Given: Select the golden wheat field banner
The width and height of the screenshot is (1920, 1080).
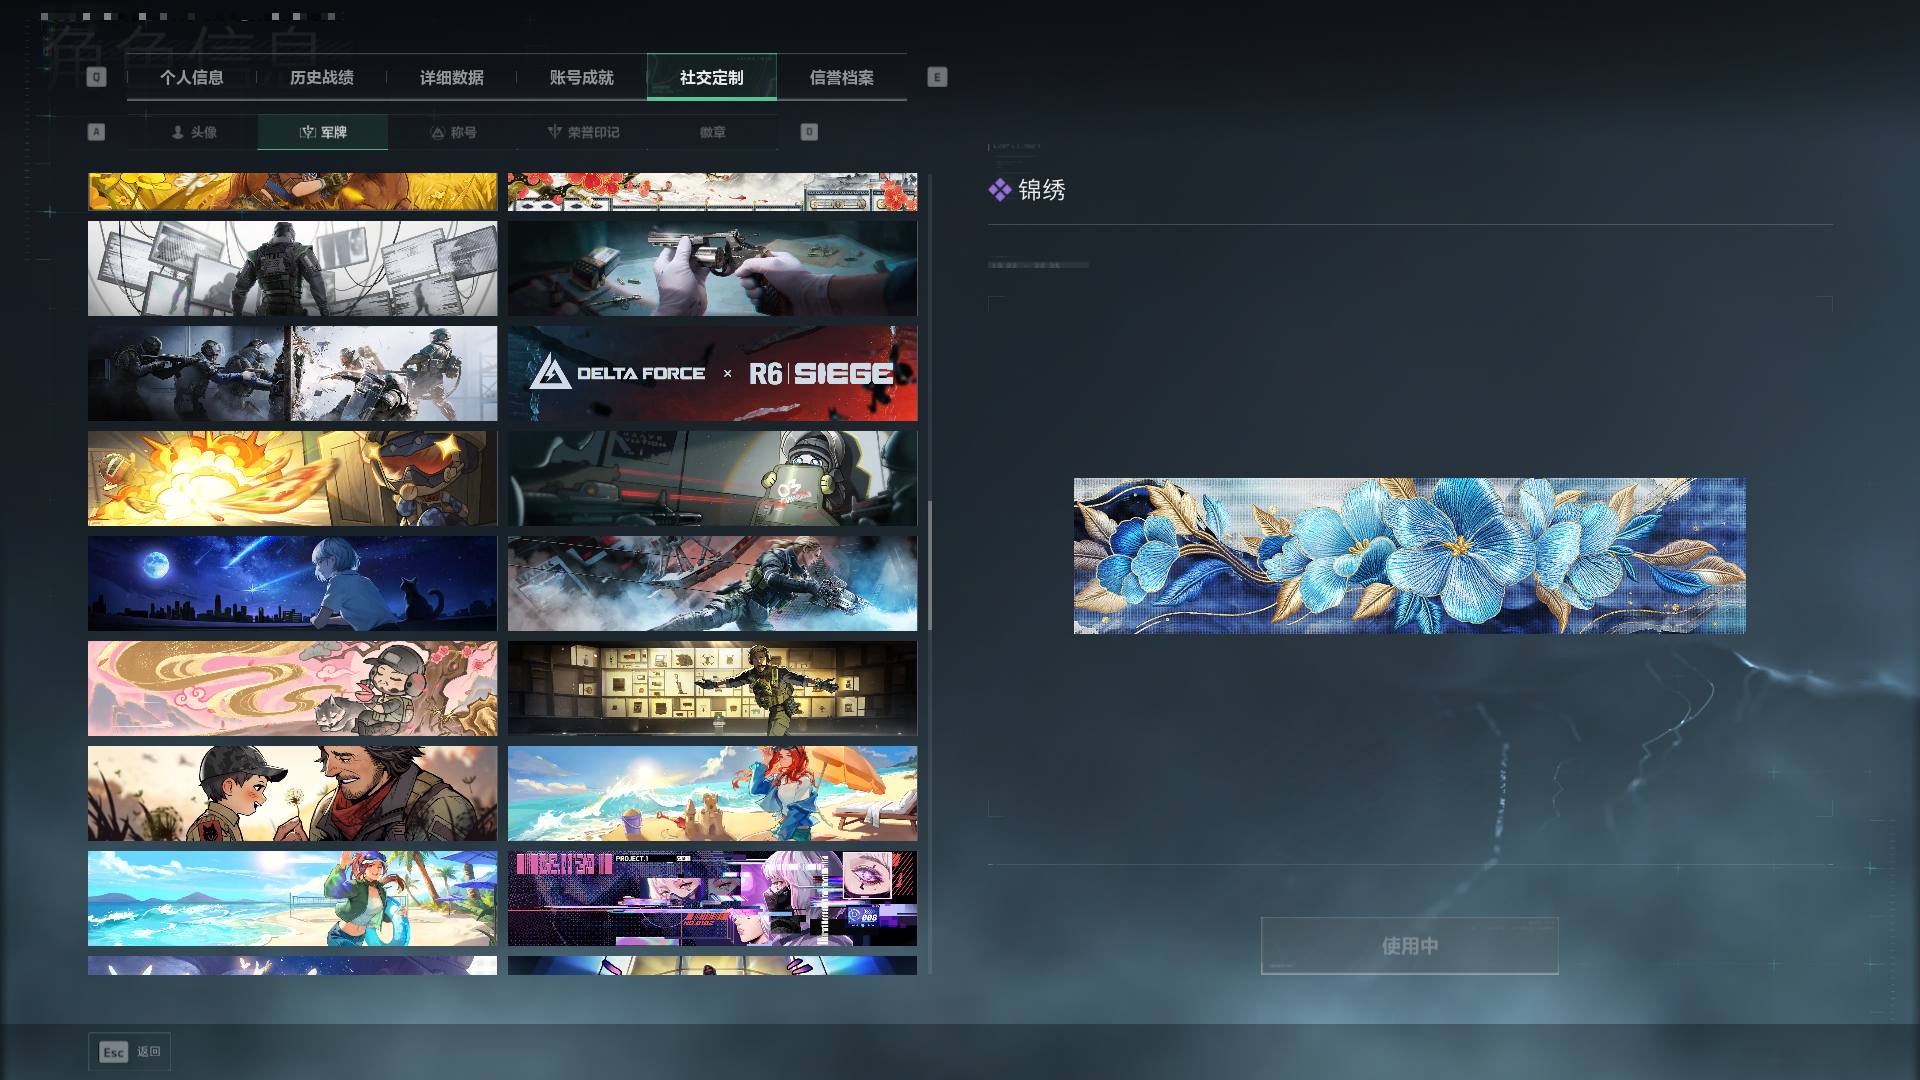Looking at the screenshot, I should pos(292,191).
